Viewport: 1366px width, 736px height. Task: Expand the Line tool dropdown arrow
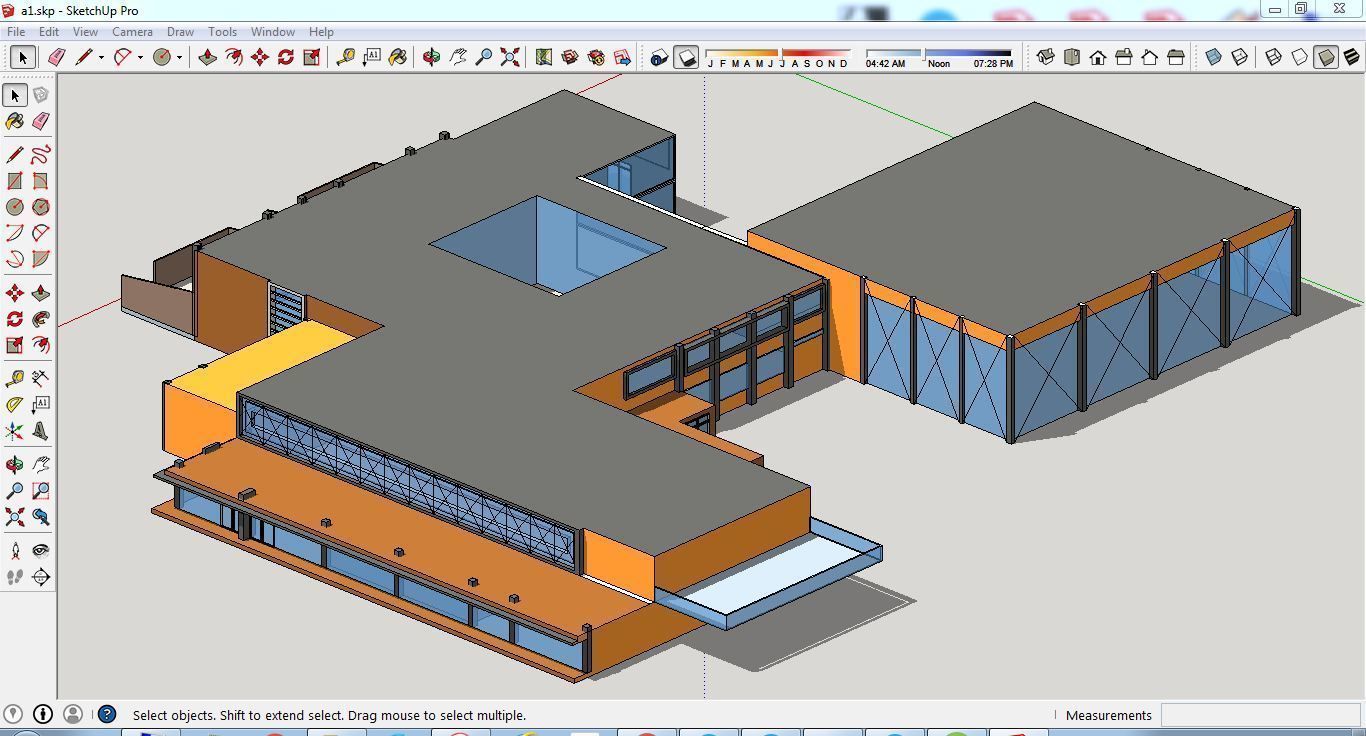[x=101, y=57]
